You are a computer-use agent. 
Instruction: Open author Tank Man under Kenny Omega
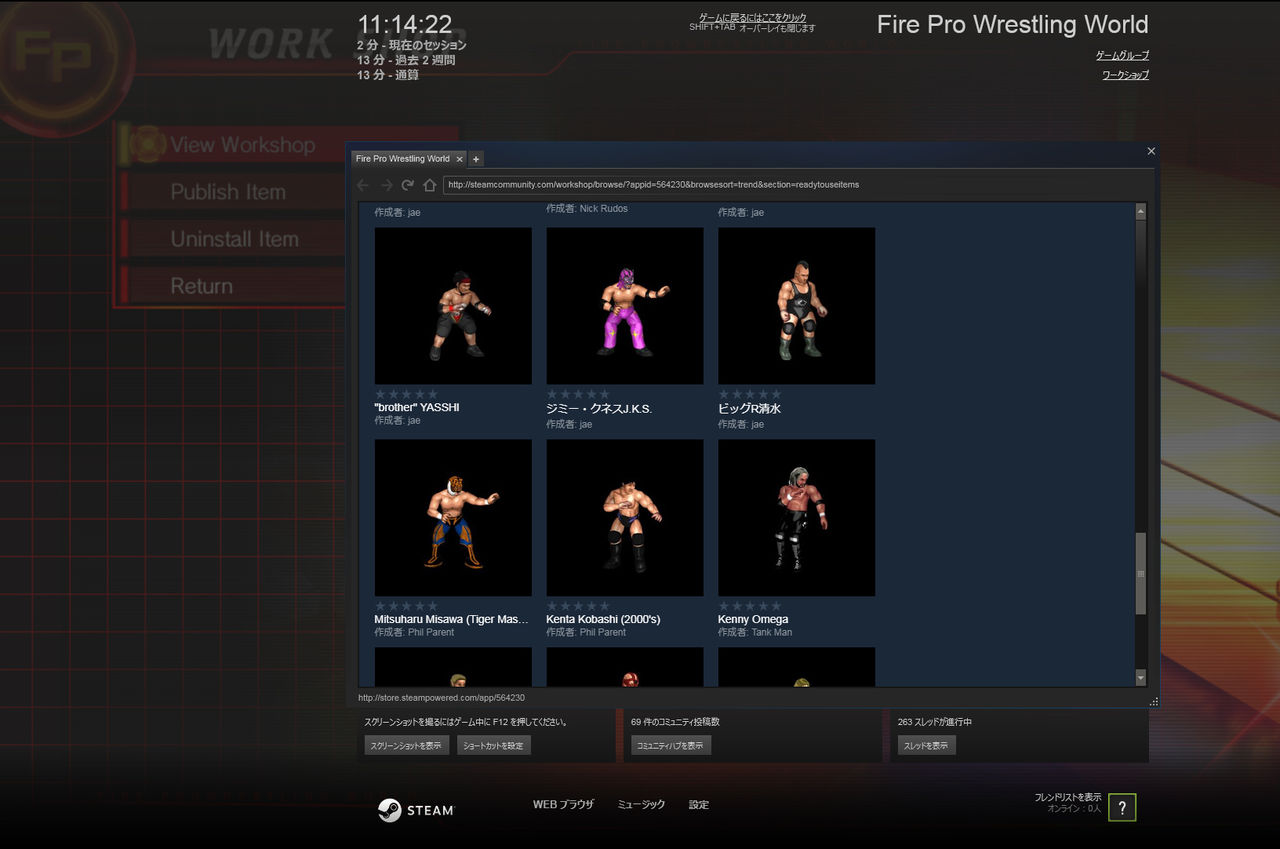coord(772,632)
